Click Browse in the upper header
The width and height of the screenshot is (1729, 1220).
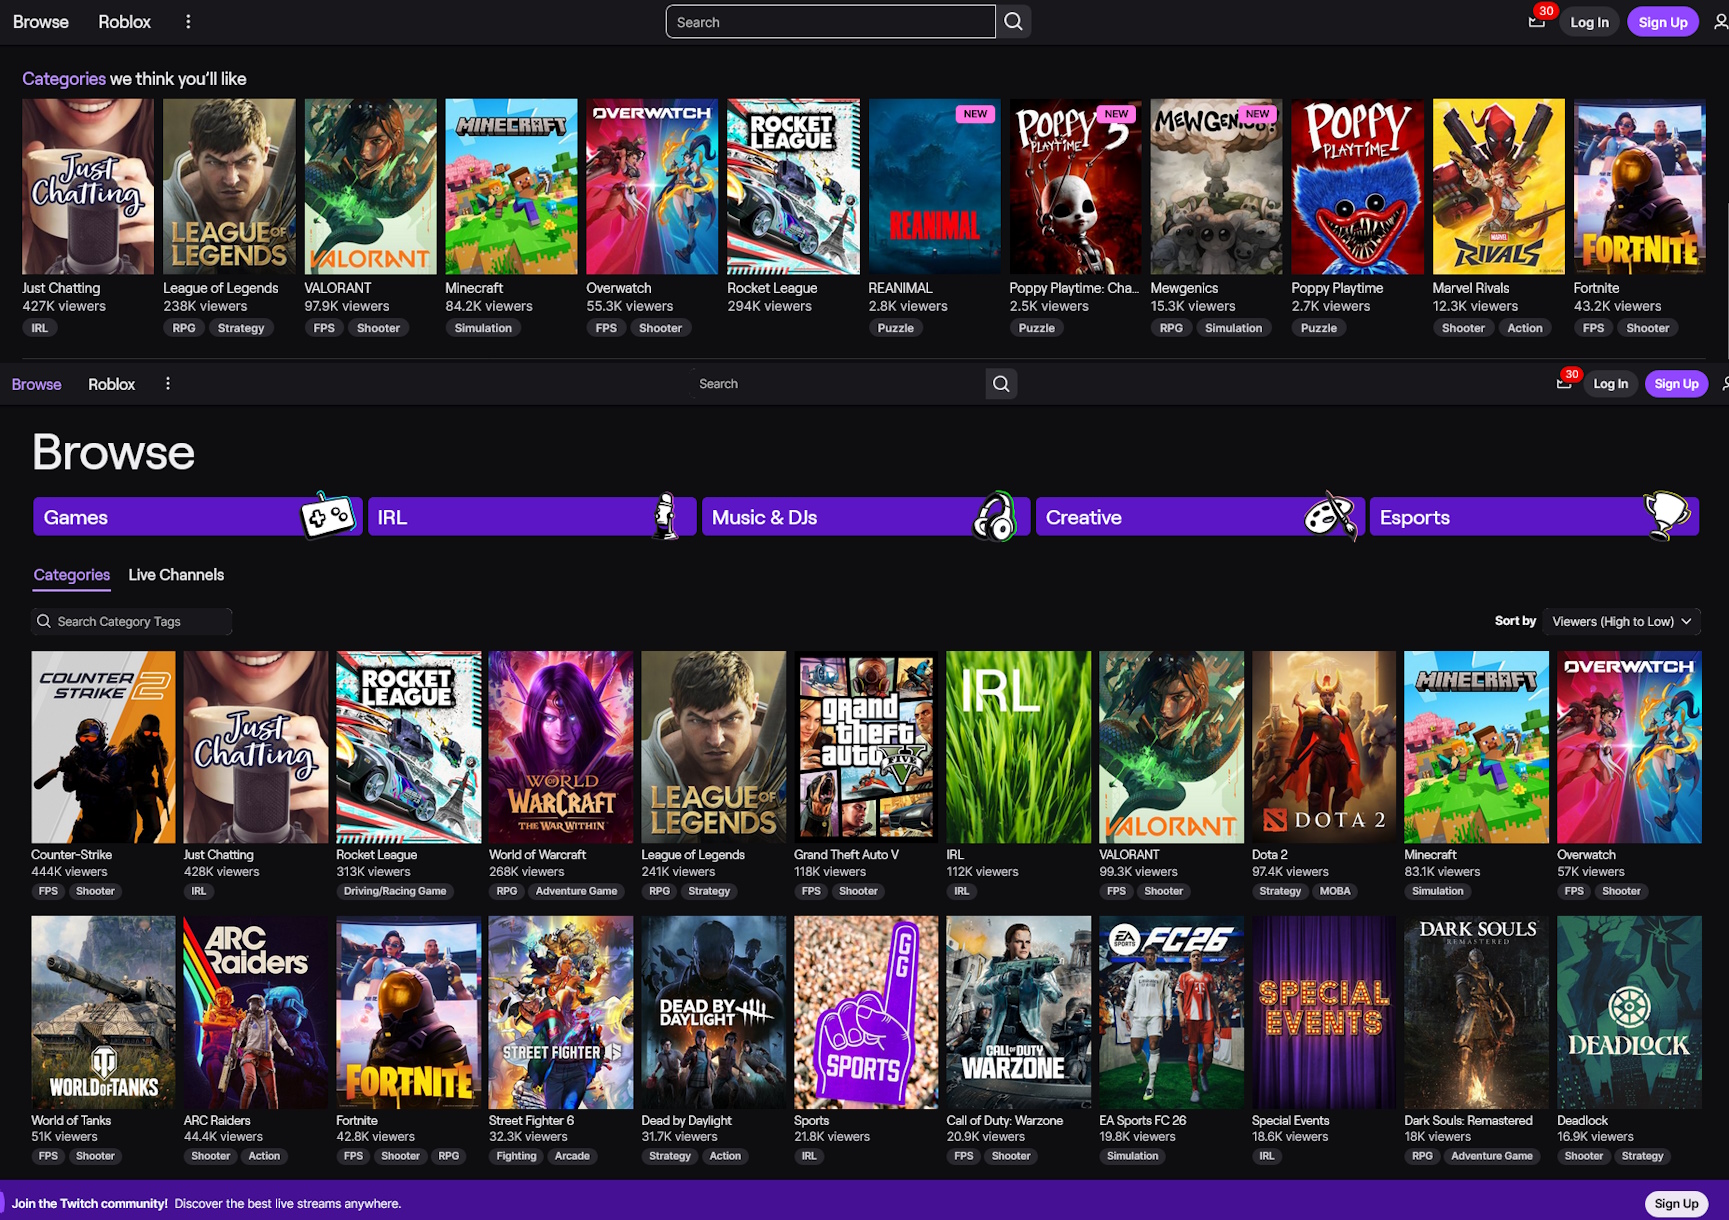[41, 22]
